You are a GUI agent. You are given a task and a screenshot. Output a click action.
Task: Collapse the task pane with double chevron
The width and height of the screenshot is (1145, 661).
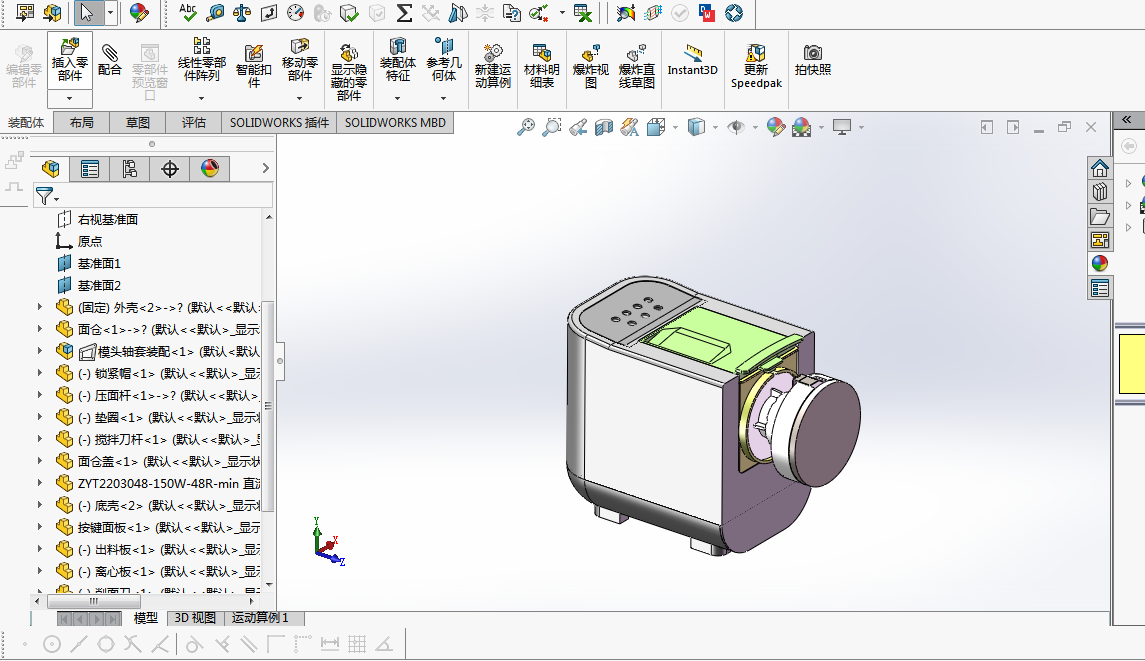(x=1127, y=120)
